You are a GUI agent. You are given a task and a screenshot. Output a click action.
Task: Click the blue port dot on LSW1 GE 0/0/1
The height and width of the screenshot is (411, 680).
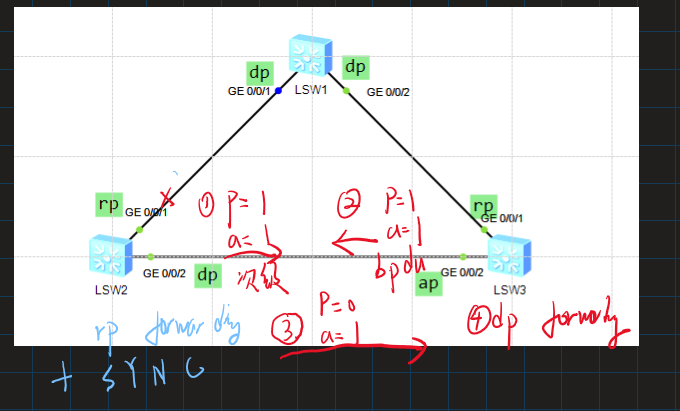278,91
